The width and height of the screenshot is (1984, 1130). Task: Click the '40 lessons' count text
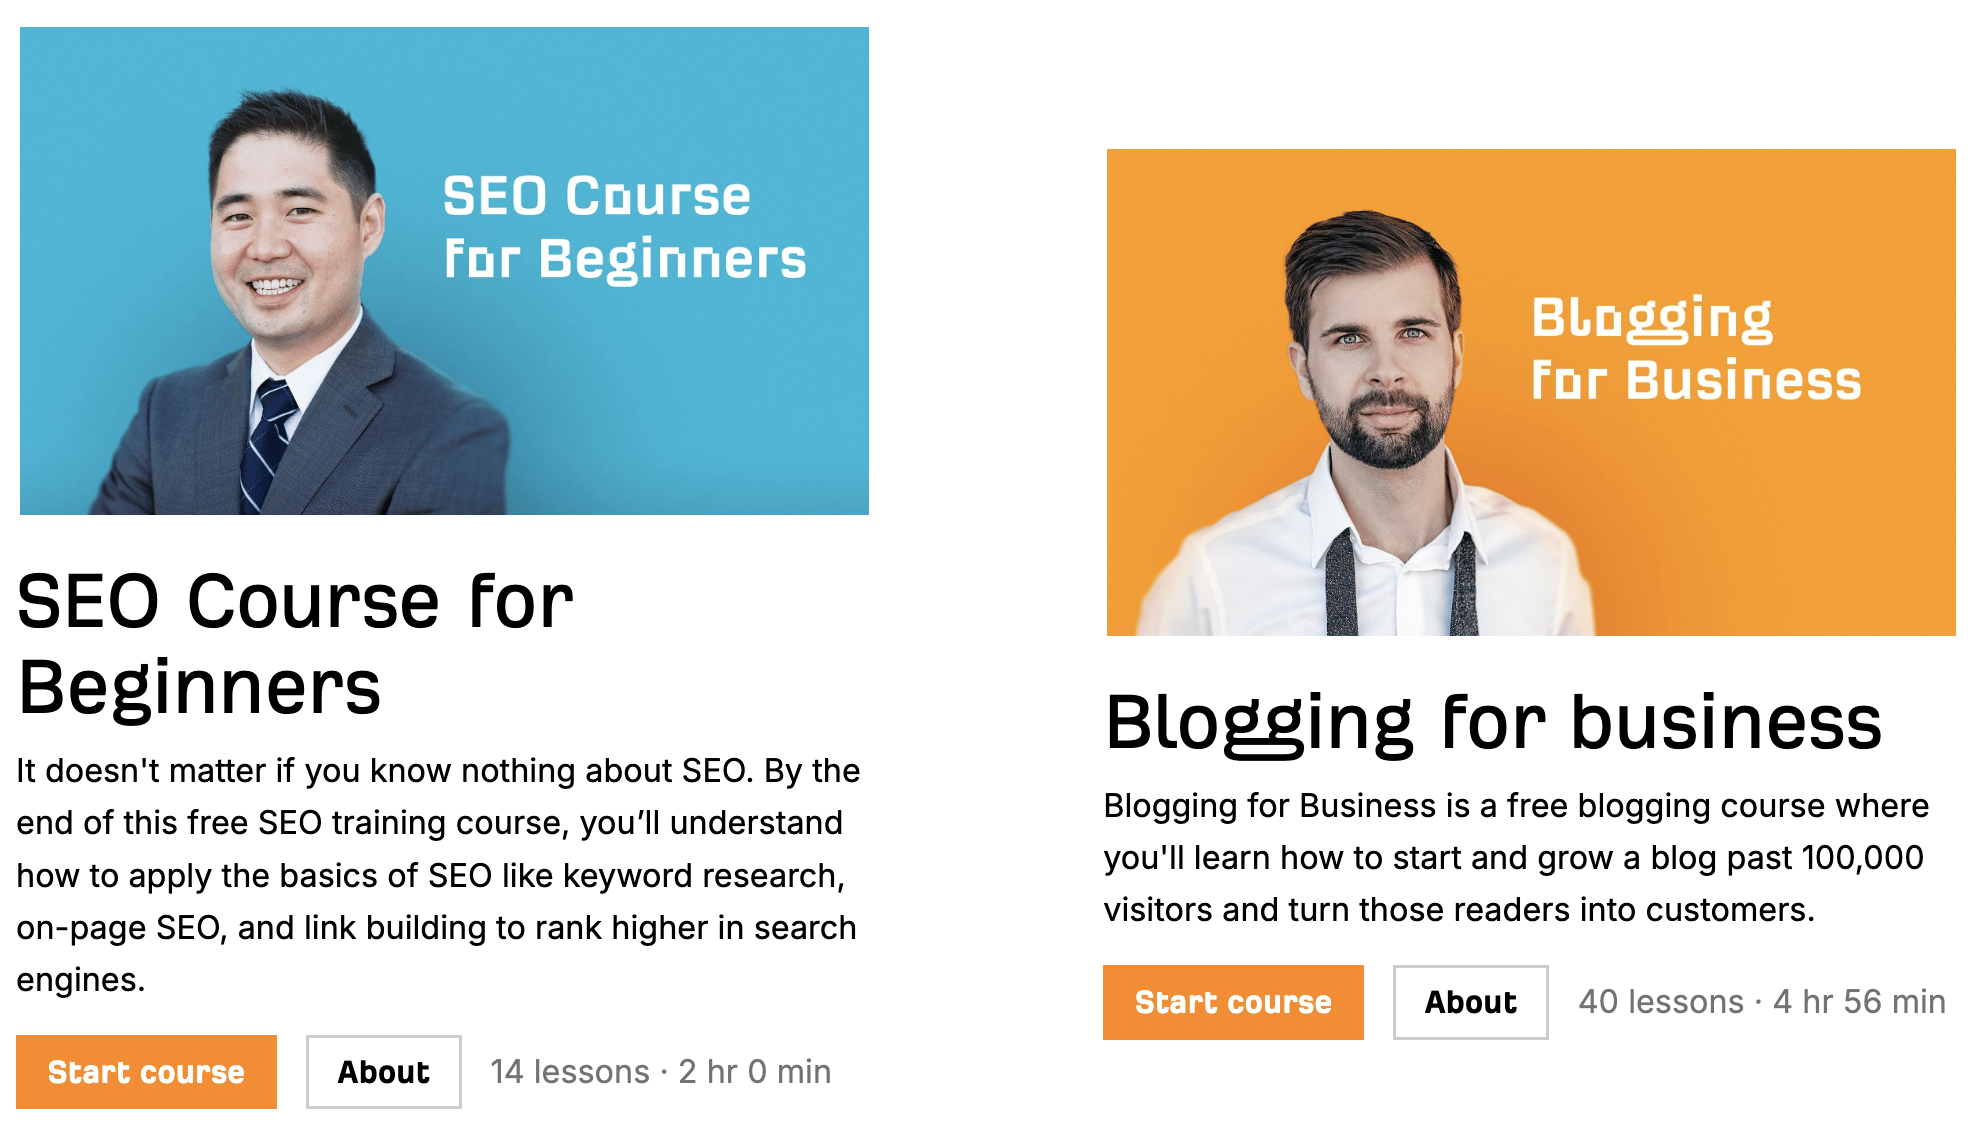point(1660,1002)
